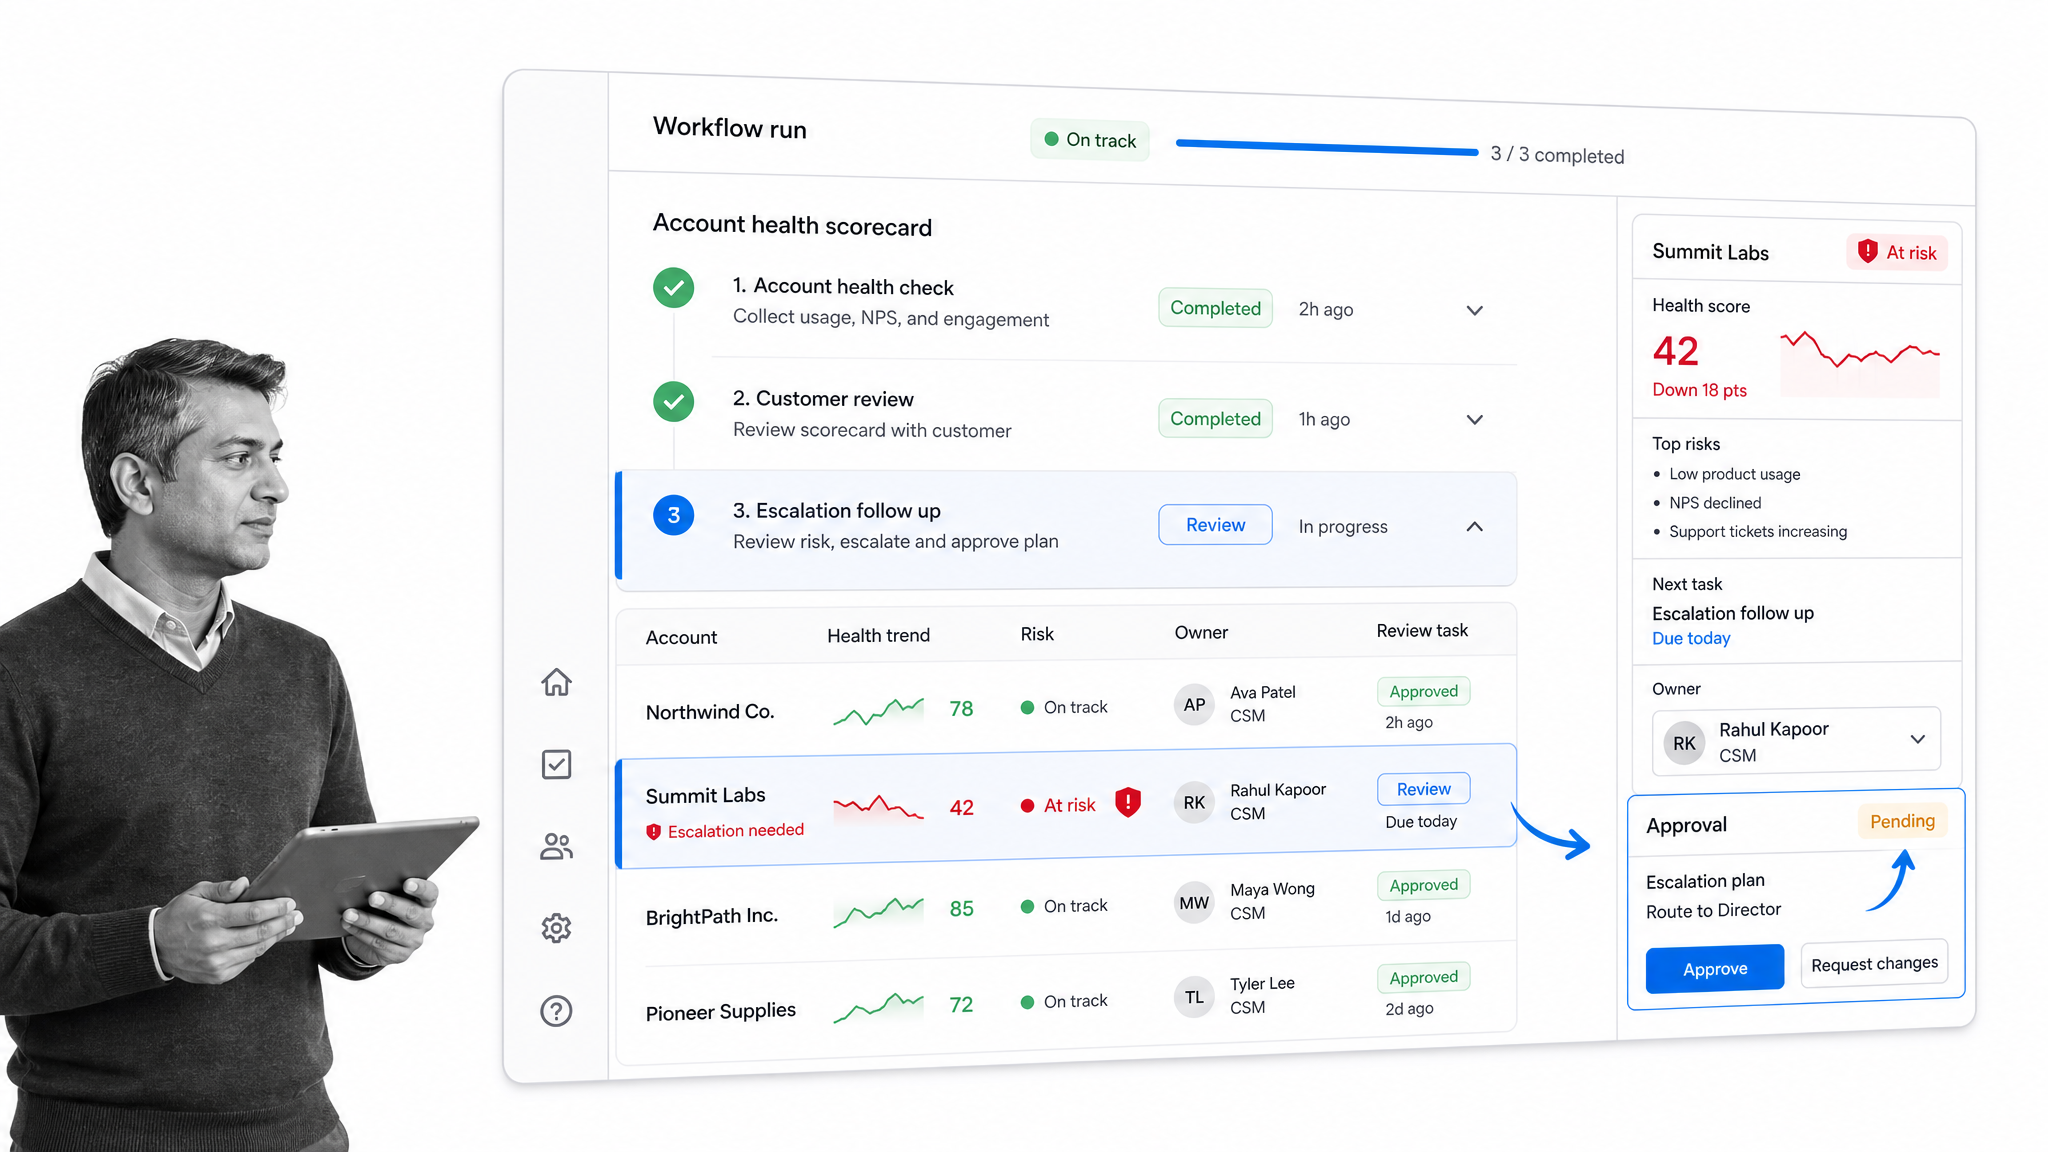
Task: Click the Low product usage risk item
Action: coord(1734,474)
